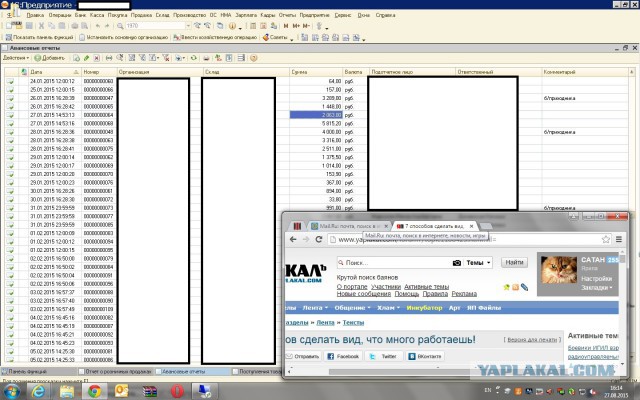Click the orange info help icon in toolbar
Viewport: 640px width, 400px height.
pyautogui.click(x=232, y=26)
